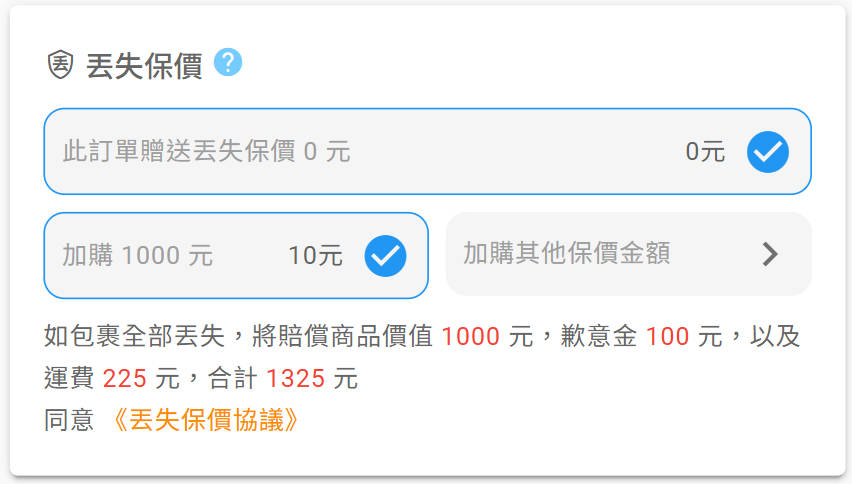Open 加購其他保價金額 option

point(629,254)
